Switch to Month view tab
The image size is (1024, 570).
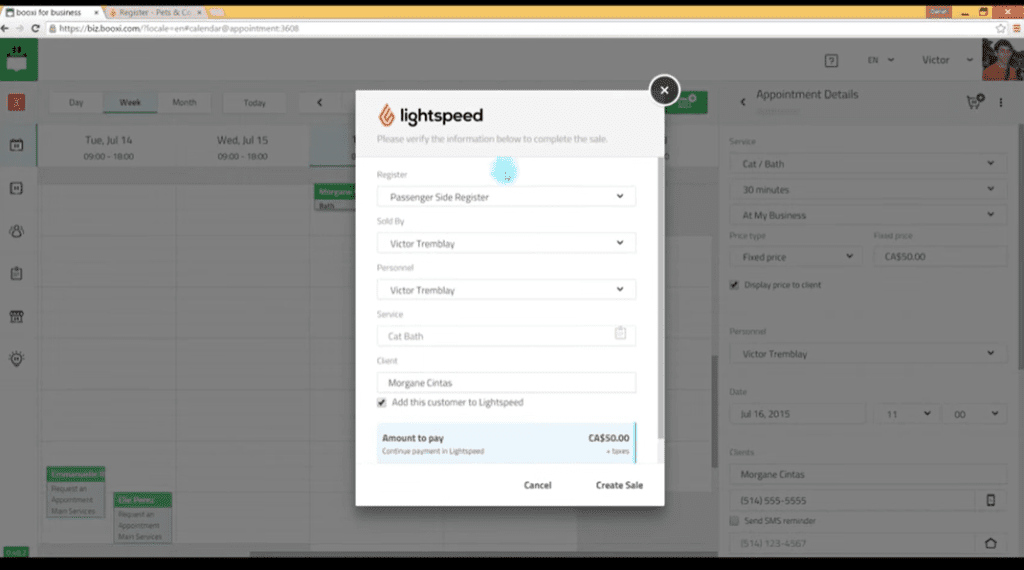[184, 103]
